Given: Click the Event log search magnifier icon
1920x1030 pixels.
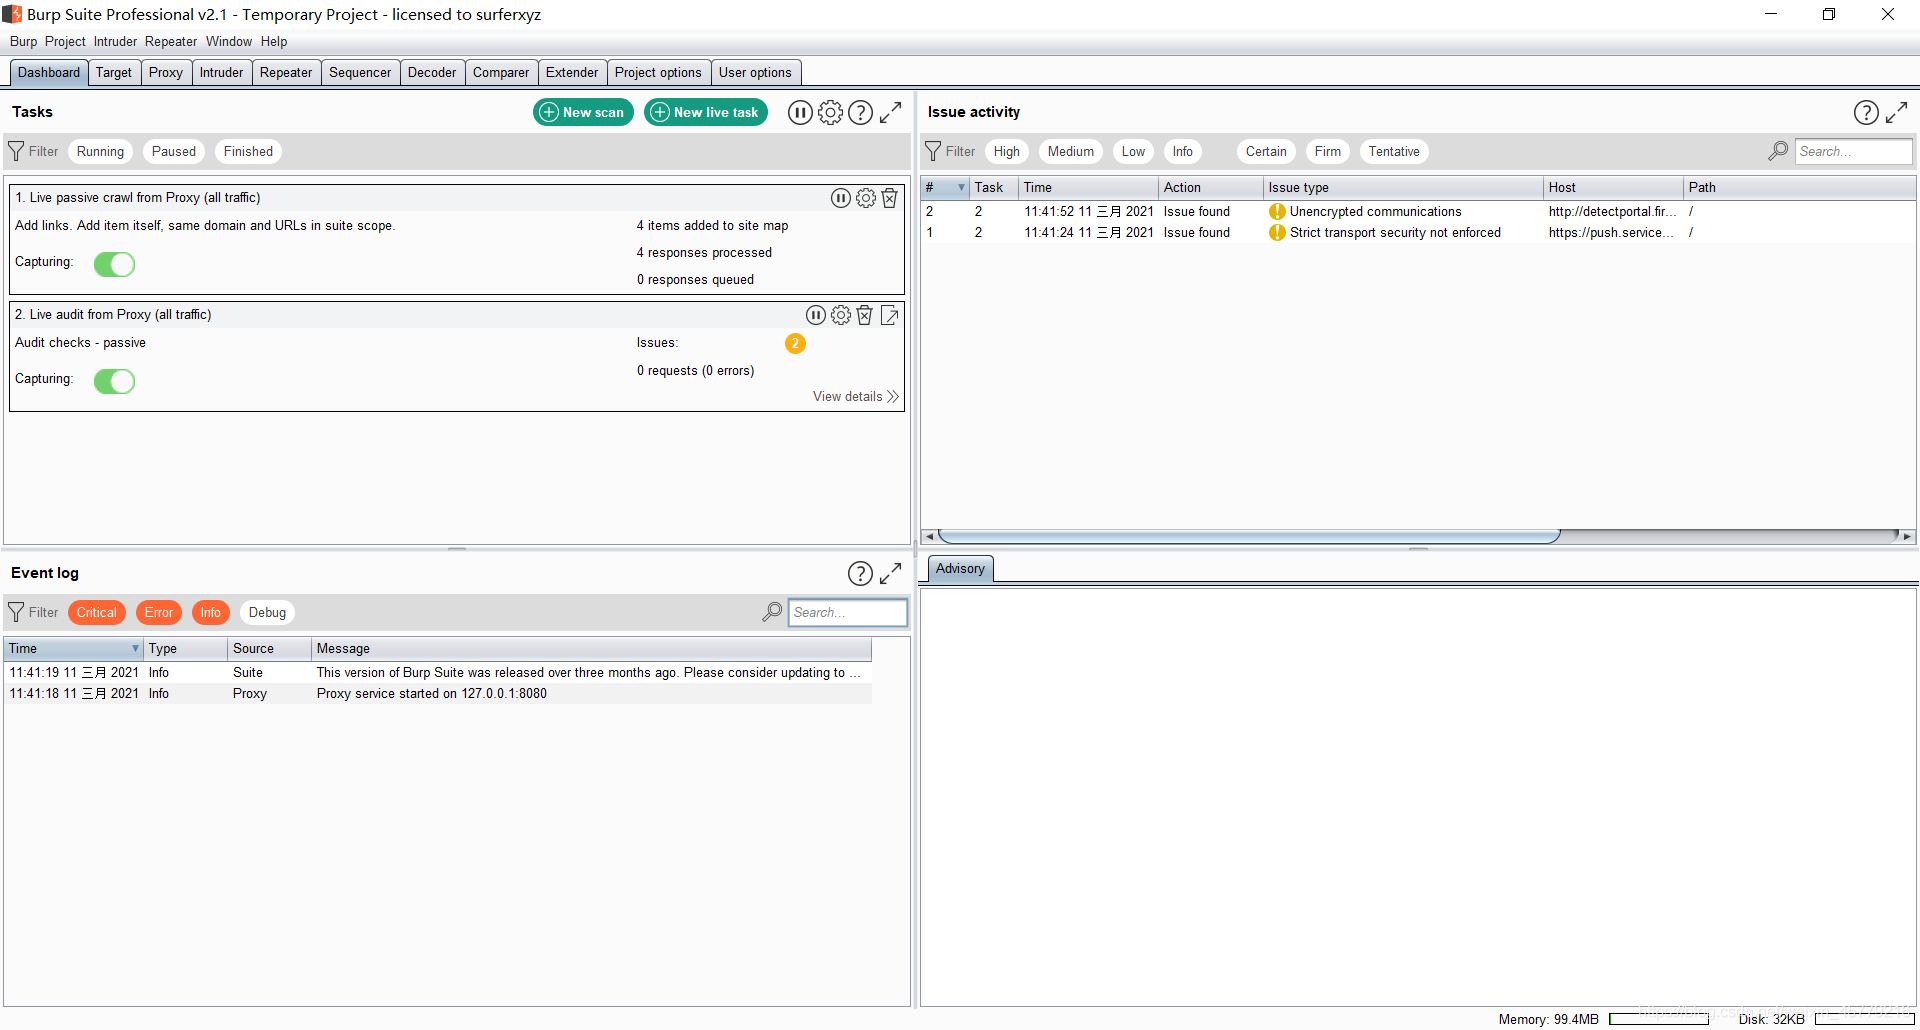Looking at the screenshot, I should (772, 612).
